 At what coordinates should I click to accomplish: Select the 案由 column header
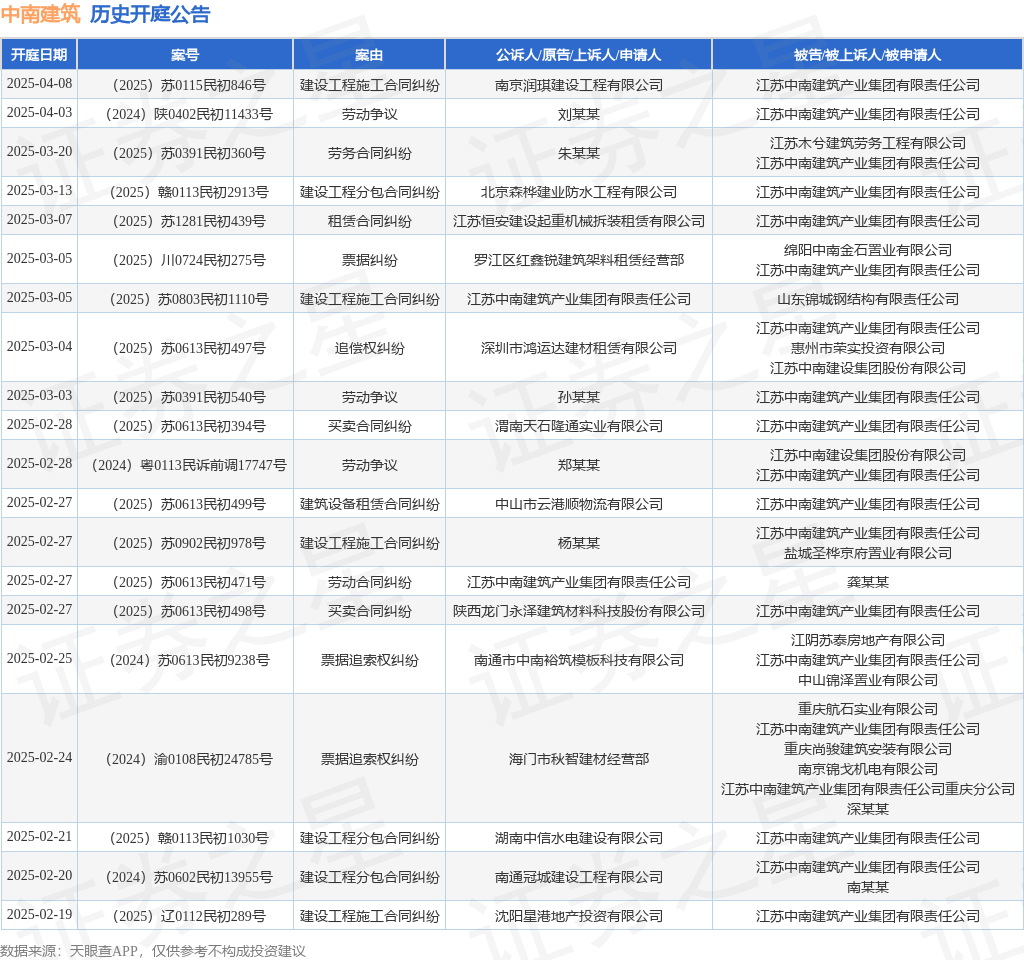coord(369,55)
